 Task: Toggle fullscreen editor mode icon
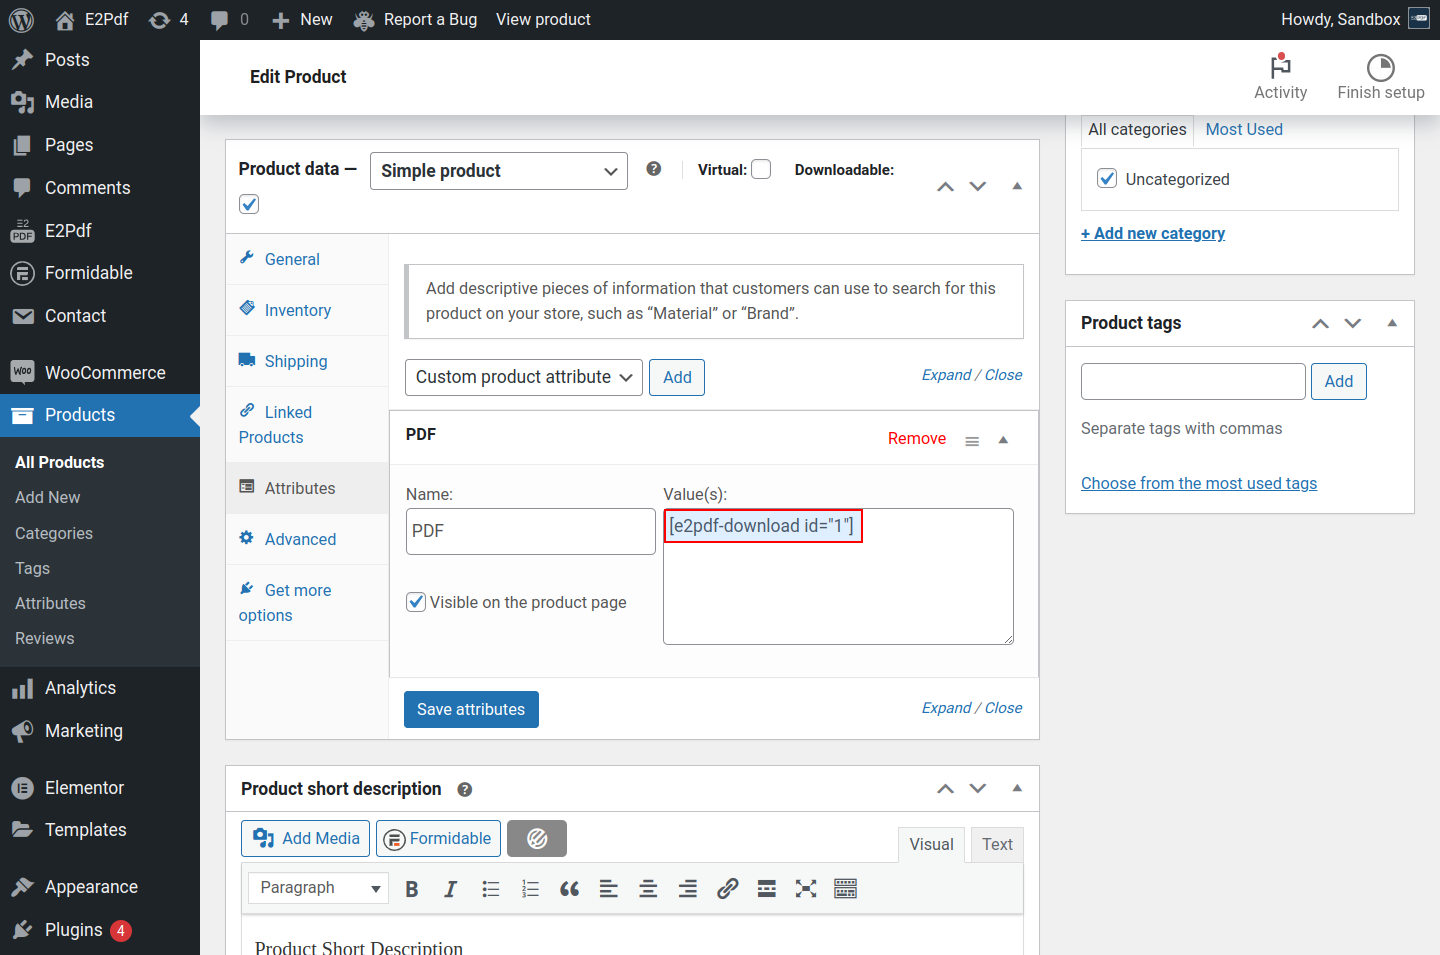pos(806,889)
